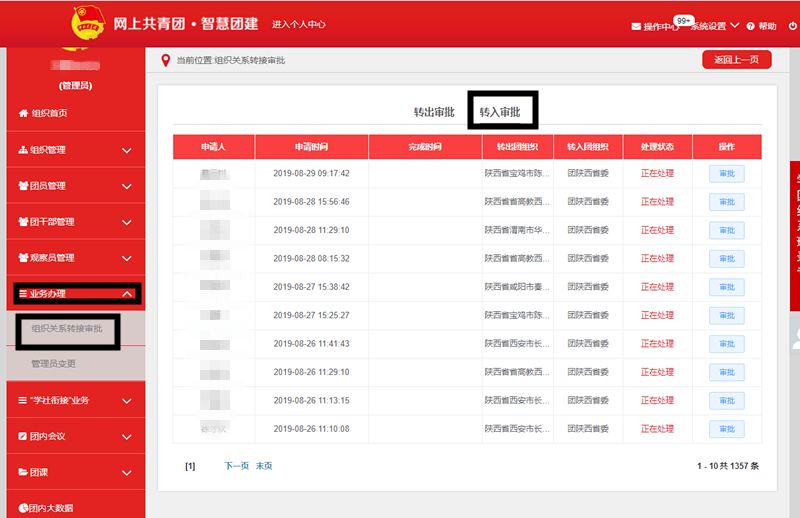The height and width of the screenshot is (518, 800).
Task: Click the current page number [1]
Action: (x=190, y=466)
